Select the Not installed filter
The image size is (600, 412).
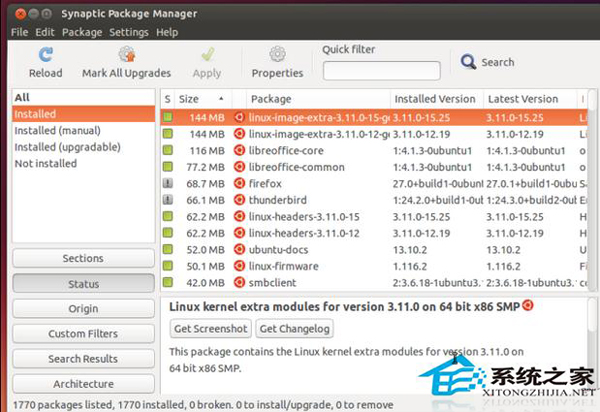tap(83, 163)
